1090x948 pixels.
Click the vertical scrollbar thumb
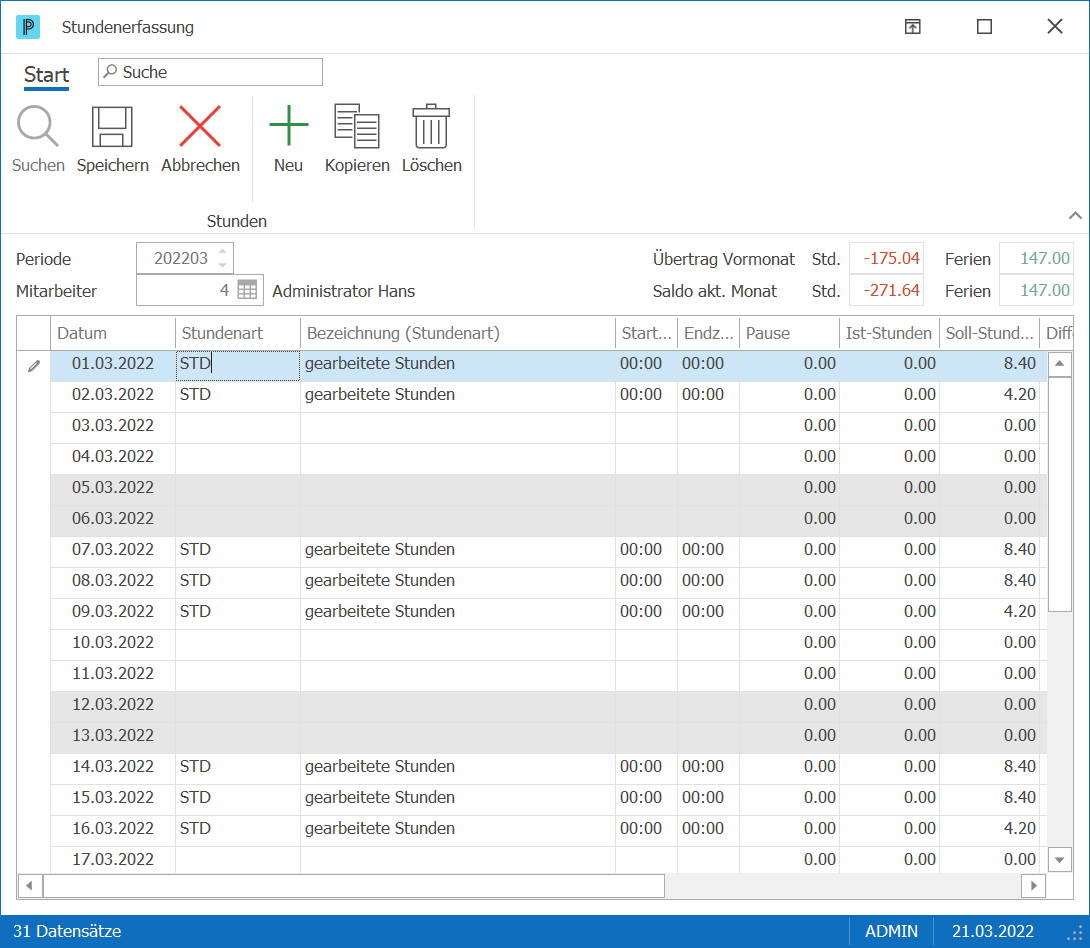tap(1059, 494)
